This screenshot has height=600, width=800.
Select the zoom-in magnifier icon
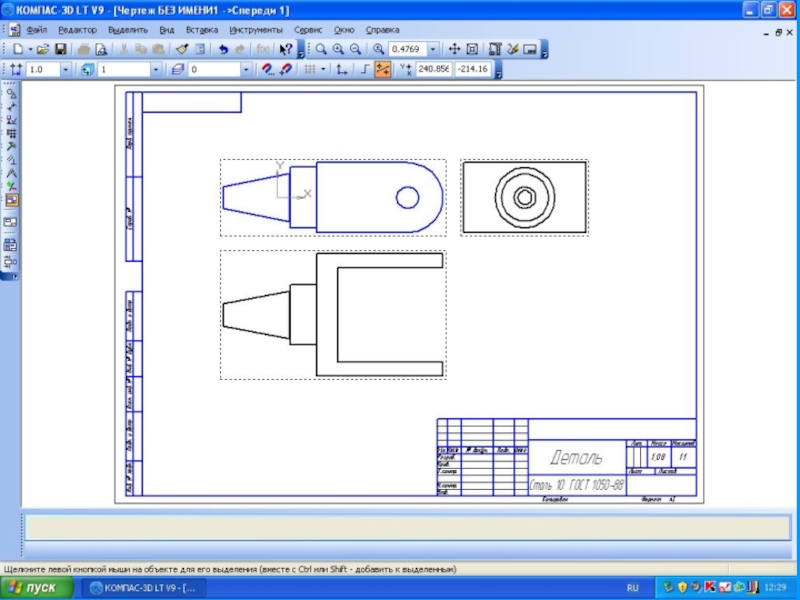coord(338,49)
